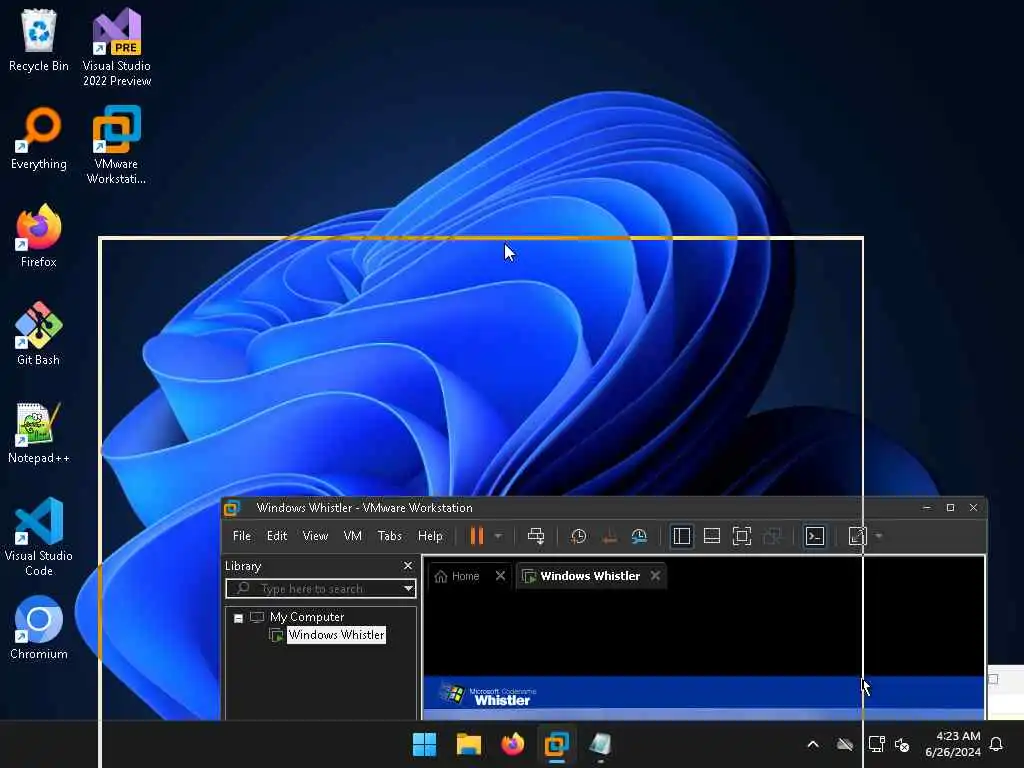Screen dimensions: 1024x768
Task: Select My Computer in the Library tree
Action: (307, 617)
